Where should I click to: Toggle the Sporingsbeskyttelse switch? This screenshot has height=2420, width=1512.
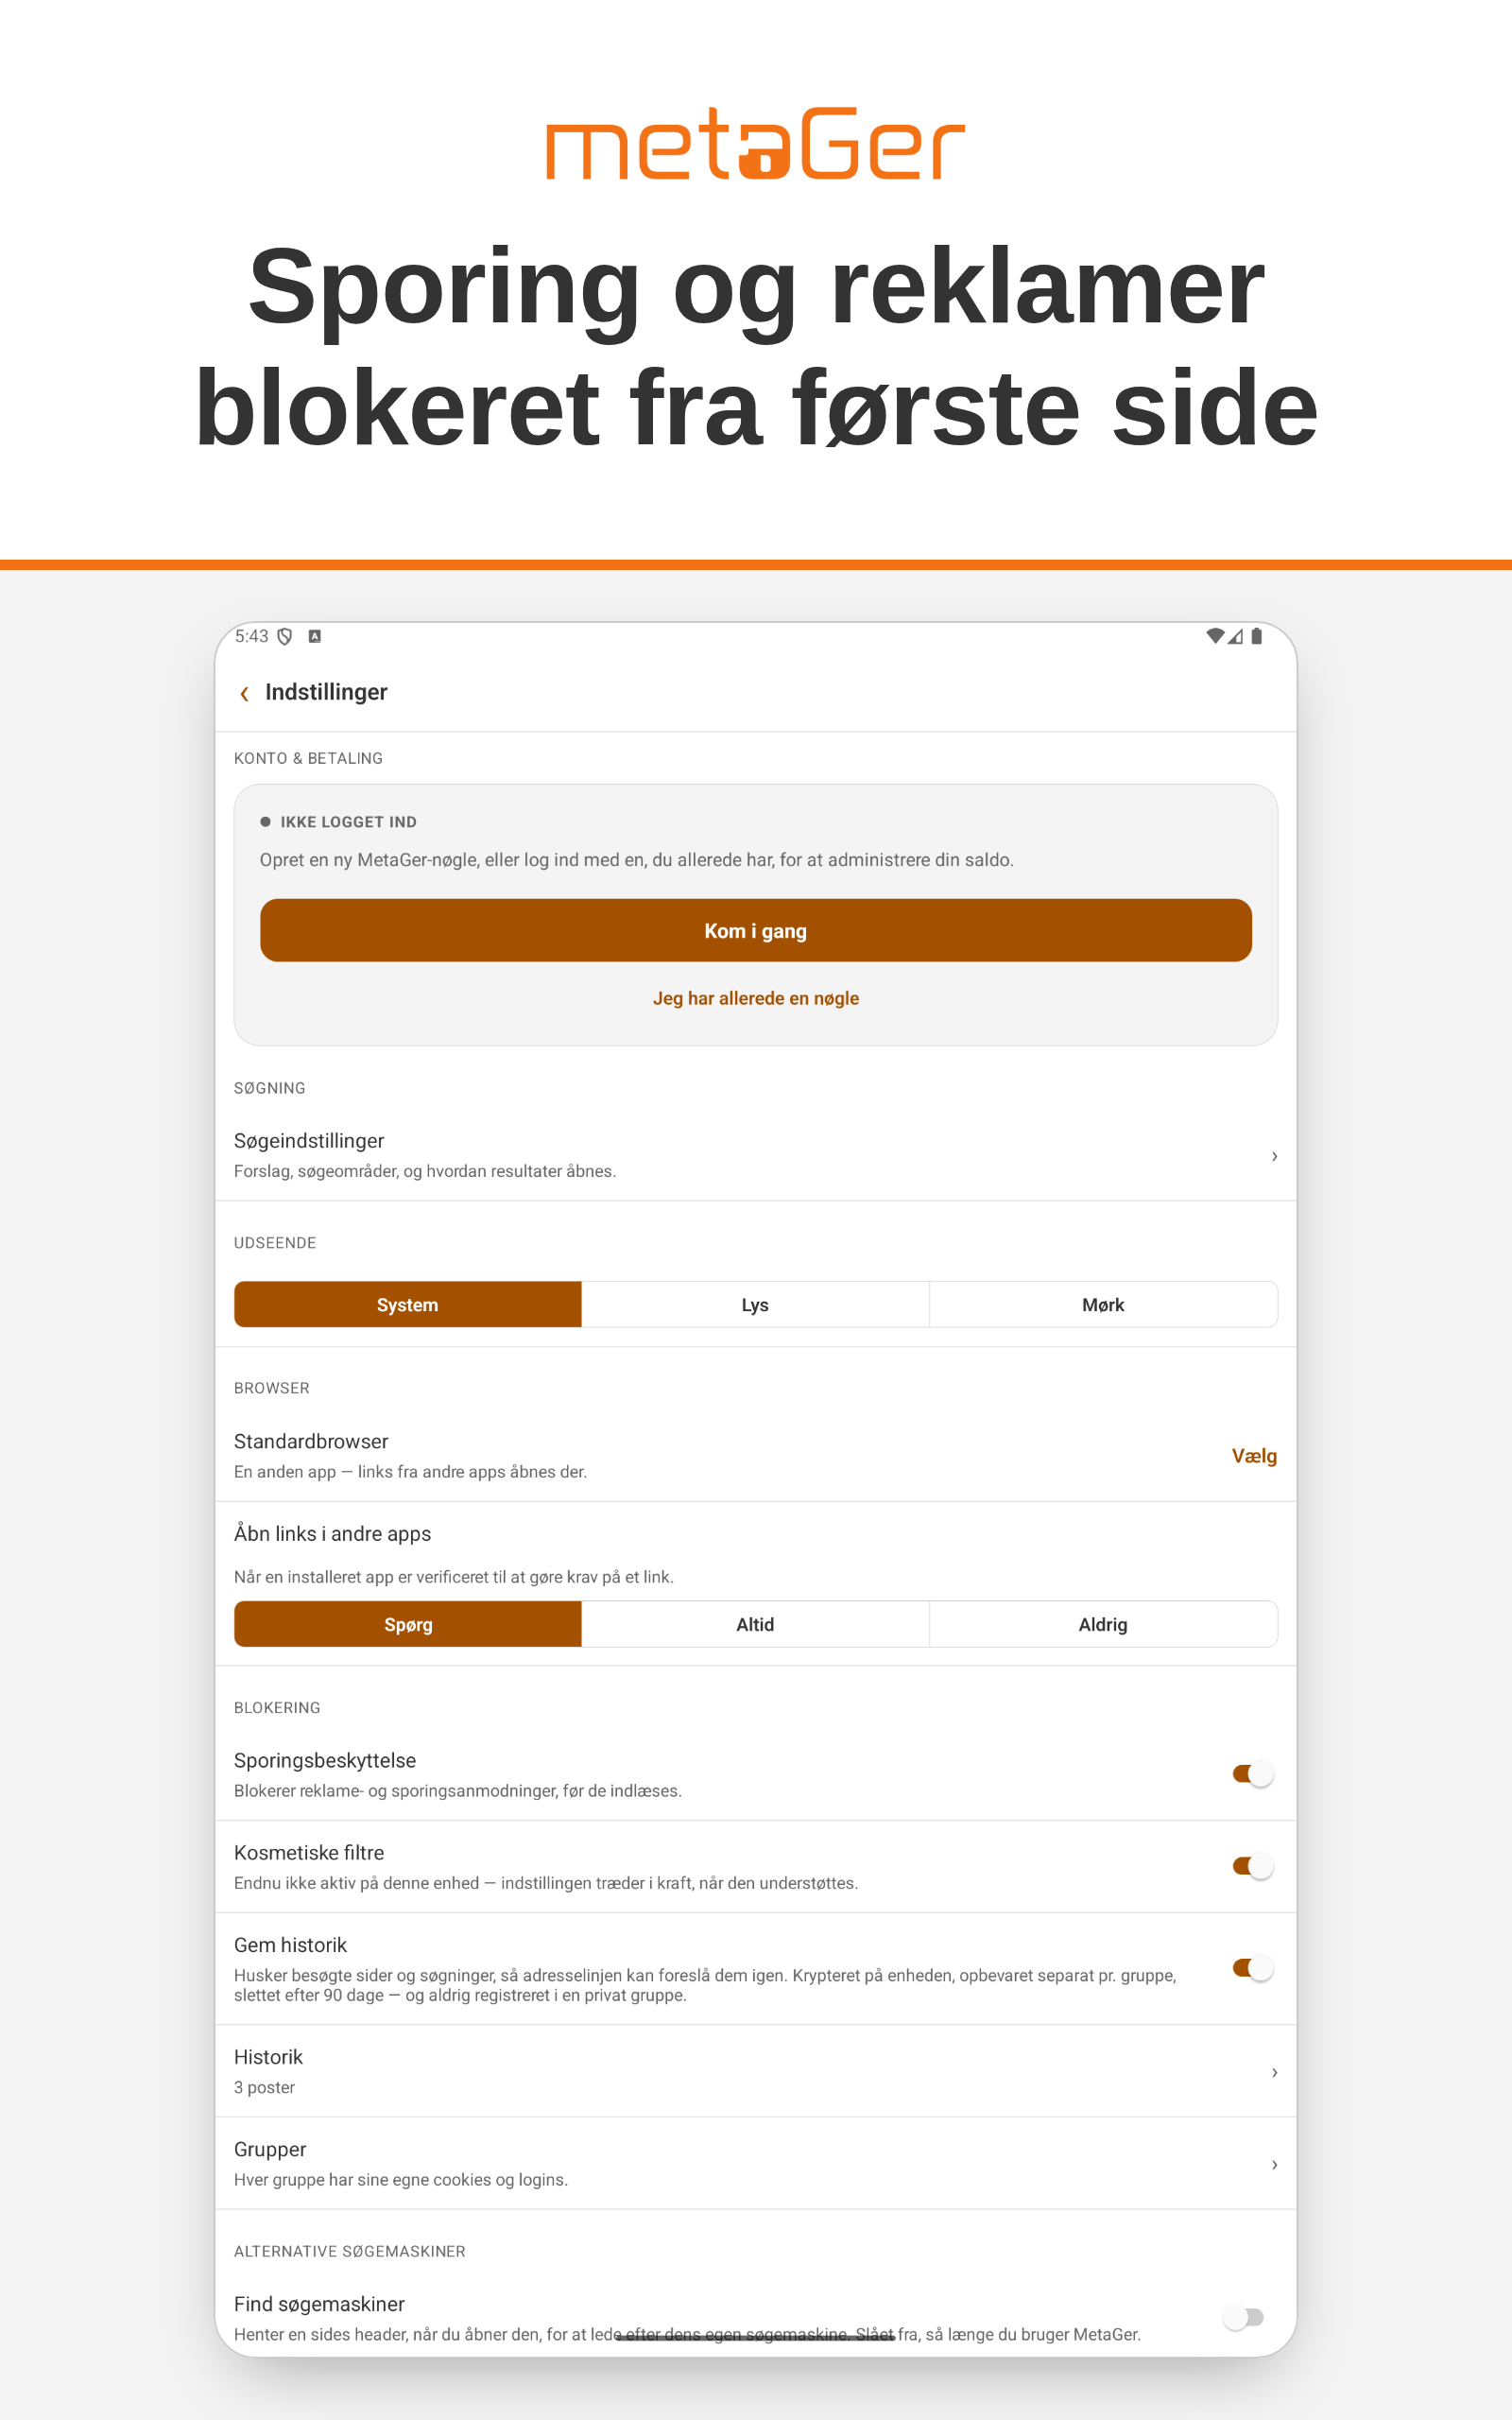(1252, 1774)
